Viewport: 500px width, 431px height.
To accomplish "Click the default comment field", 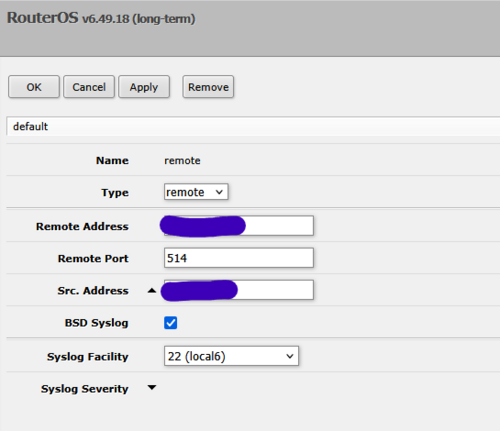I will point(253,126).
